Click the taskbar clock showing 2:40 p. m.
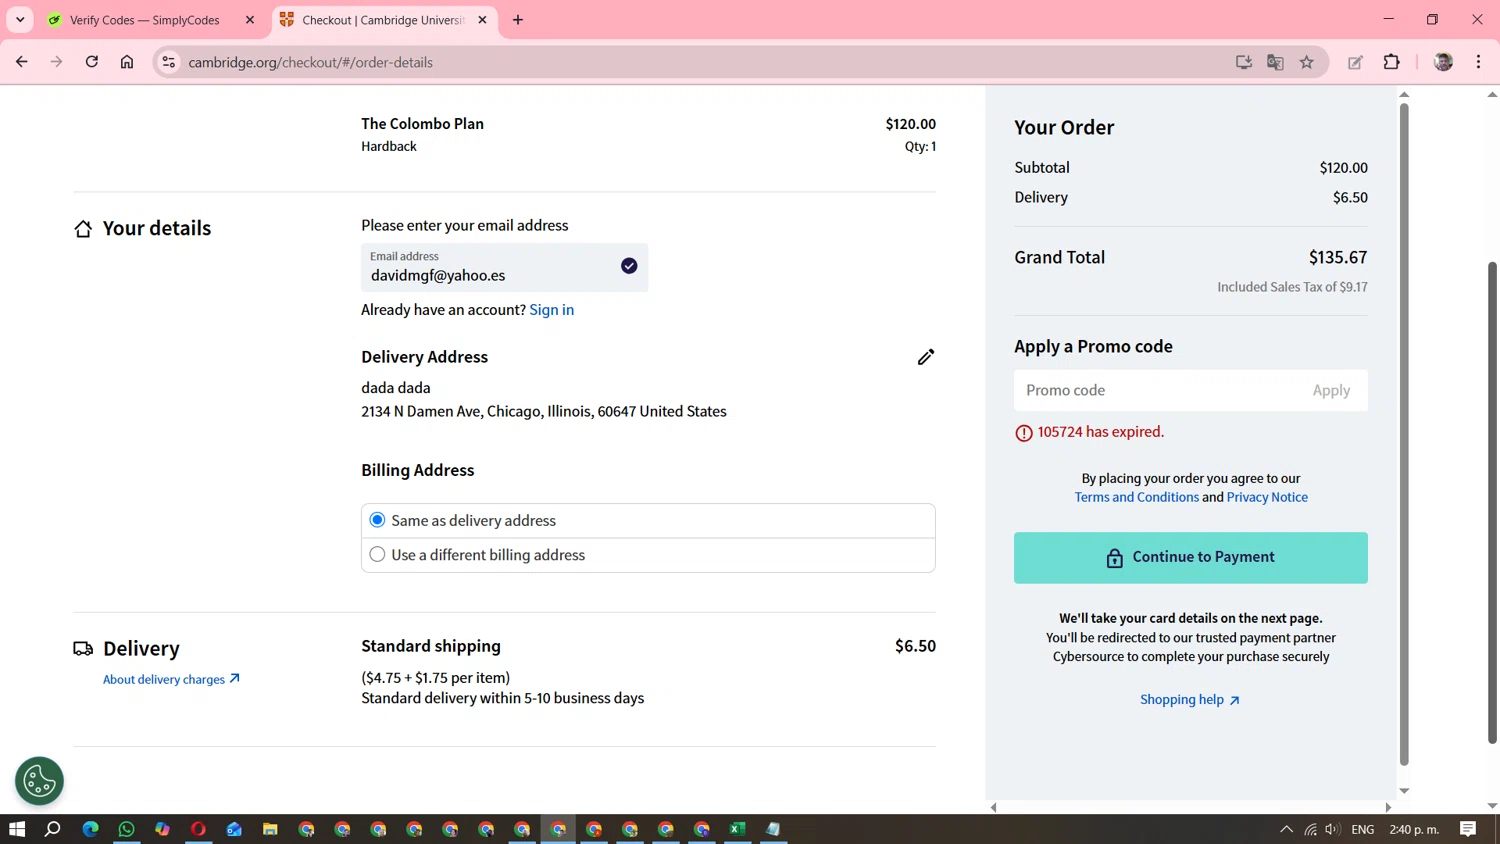 coord(1414,829)
